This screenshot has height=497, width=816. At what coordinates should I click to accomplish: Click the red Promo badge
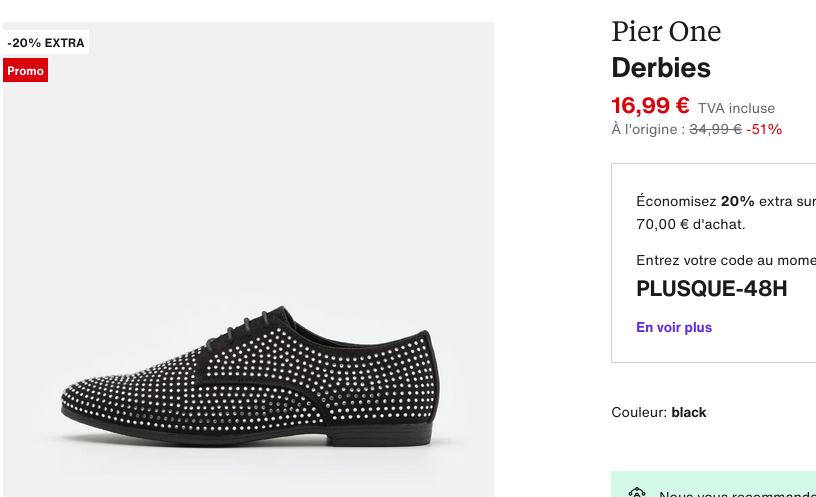(26, 71)
